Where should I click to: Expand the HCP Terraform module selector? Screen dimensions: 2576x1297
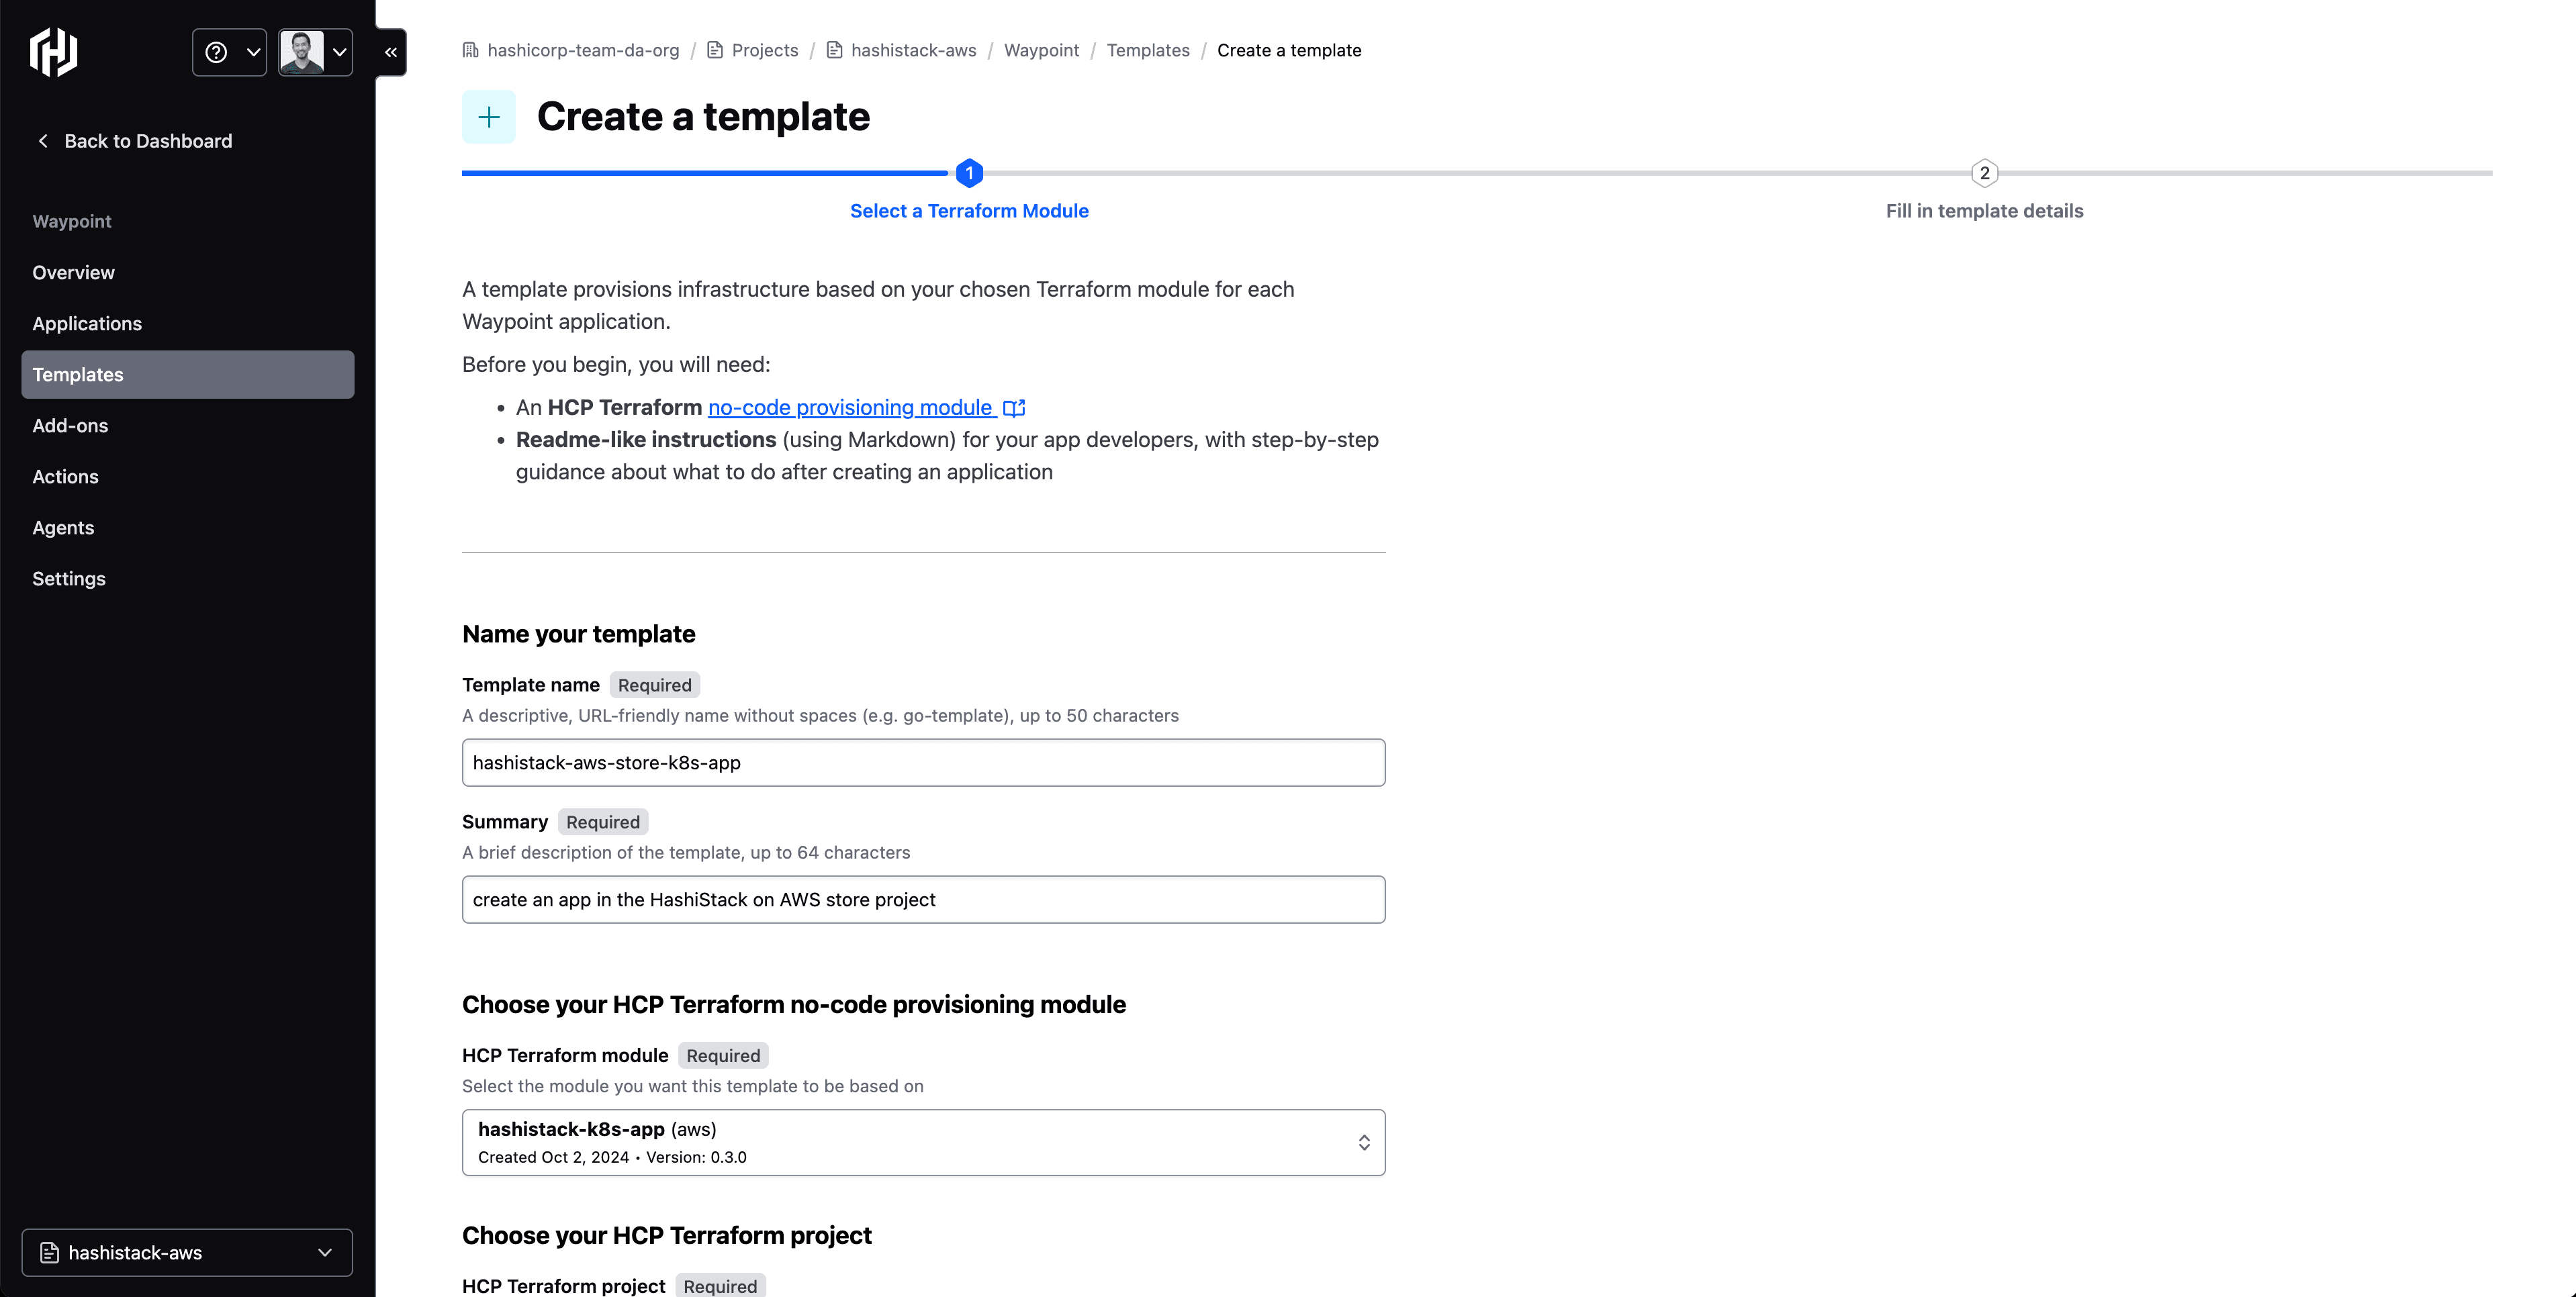point(923,1142)
